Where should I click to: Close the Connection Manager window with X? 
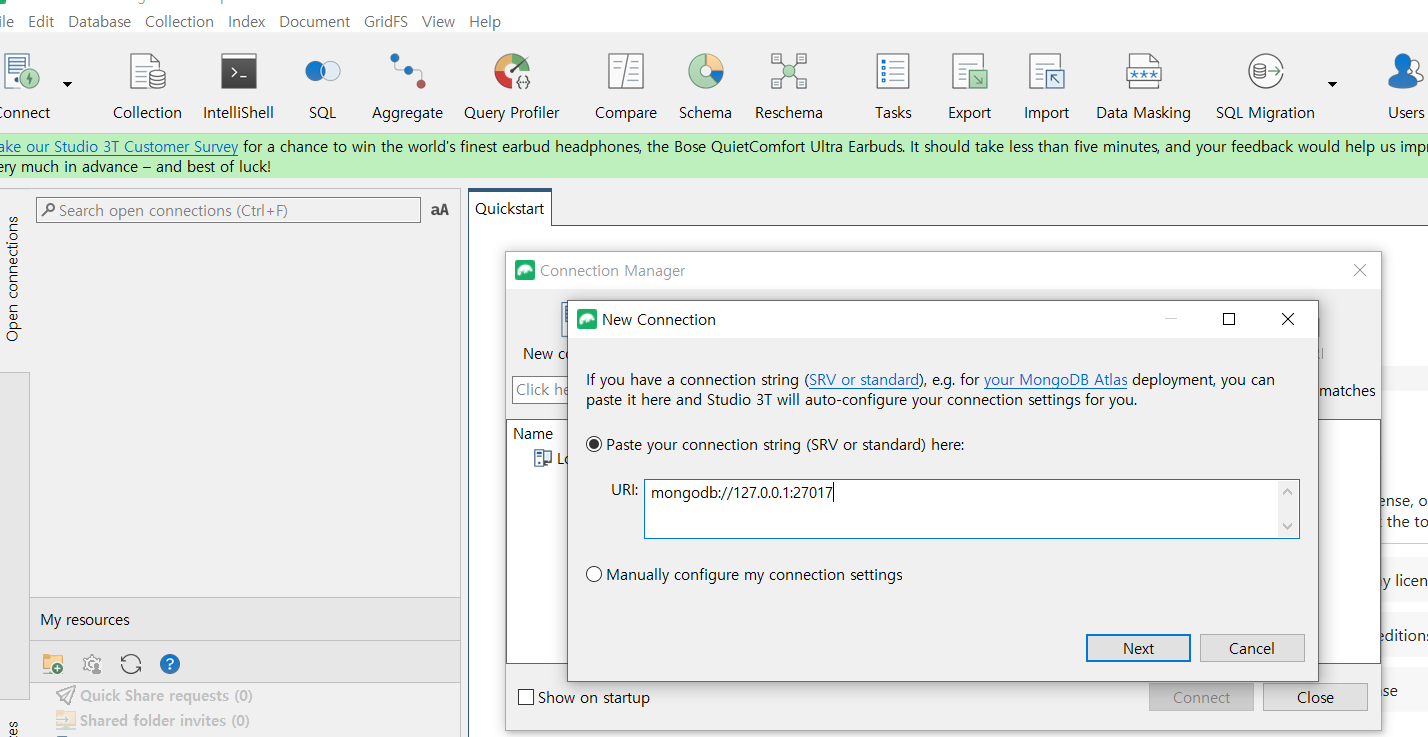point(1359,270)
